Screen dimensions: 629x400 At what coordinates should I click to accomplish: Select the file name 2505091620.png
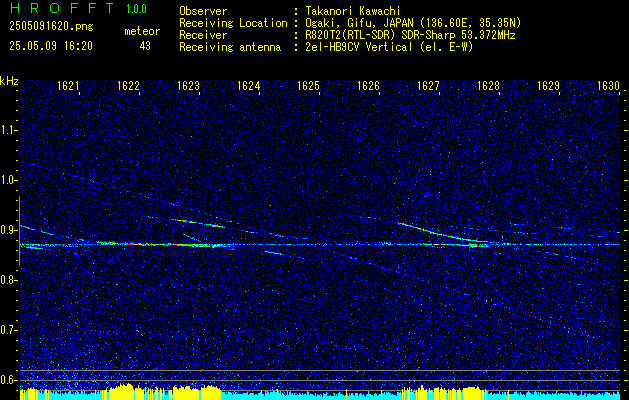coord(51,27)
